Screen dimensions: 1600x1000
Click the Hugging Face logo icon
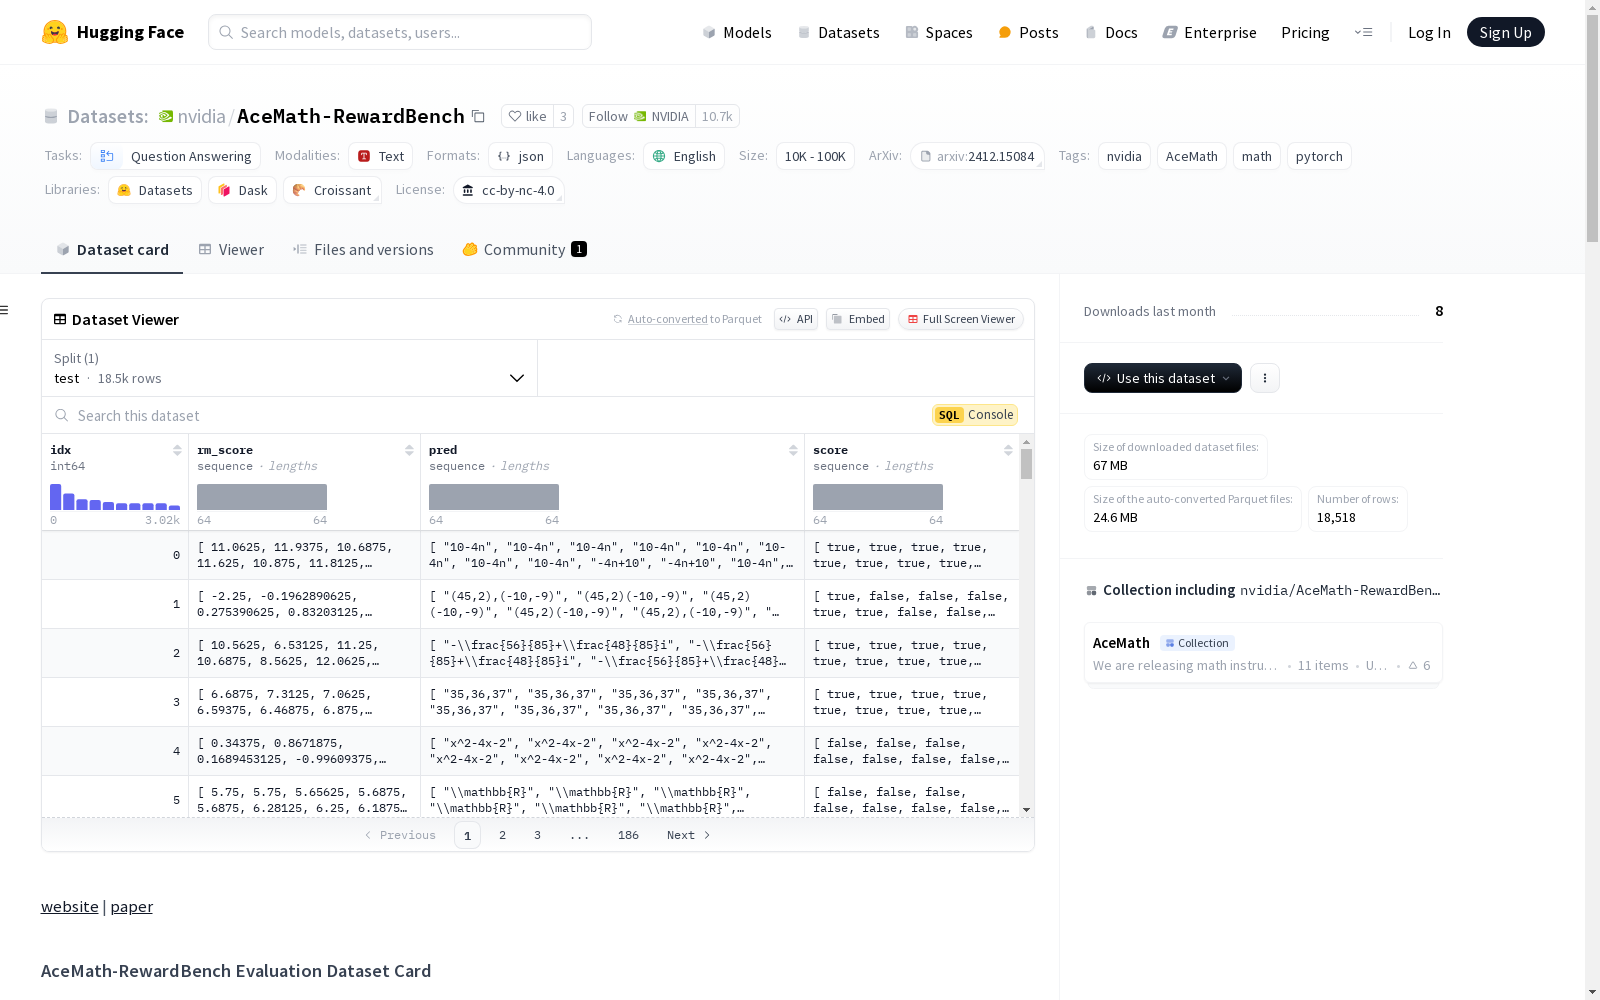tap(55, 32)
